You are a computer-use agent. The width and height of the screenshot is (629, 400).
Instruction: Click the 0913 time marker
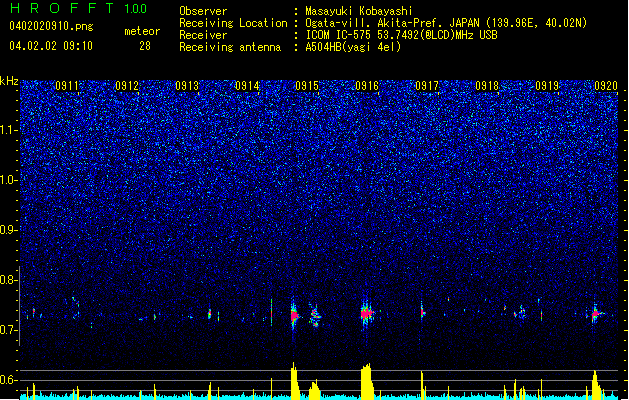(187, 86)
